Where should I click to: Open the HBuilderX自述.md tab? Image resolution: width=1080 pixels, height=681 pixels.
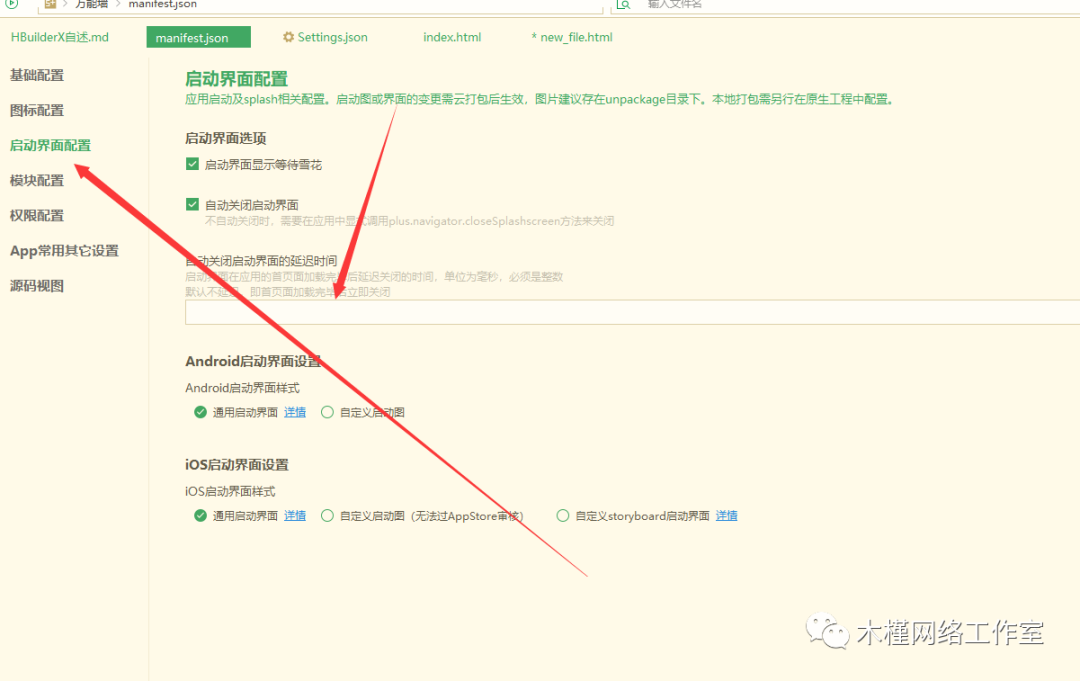pos(59,37)
